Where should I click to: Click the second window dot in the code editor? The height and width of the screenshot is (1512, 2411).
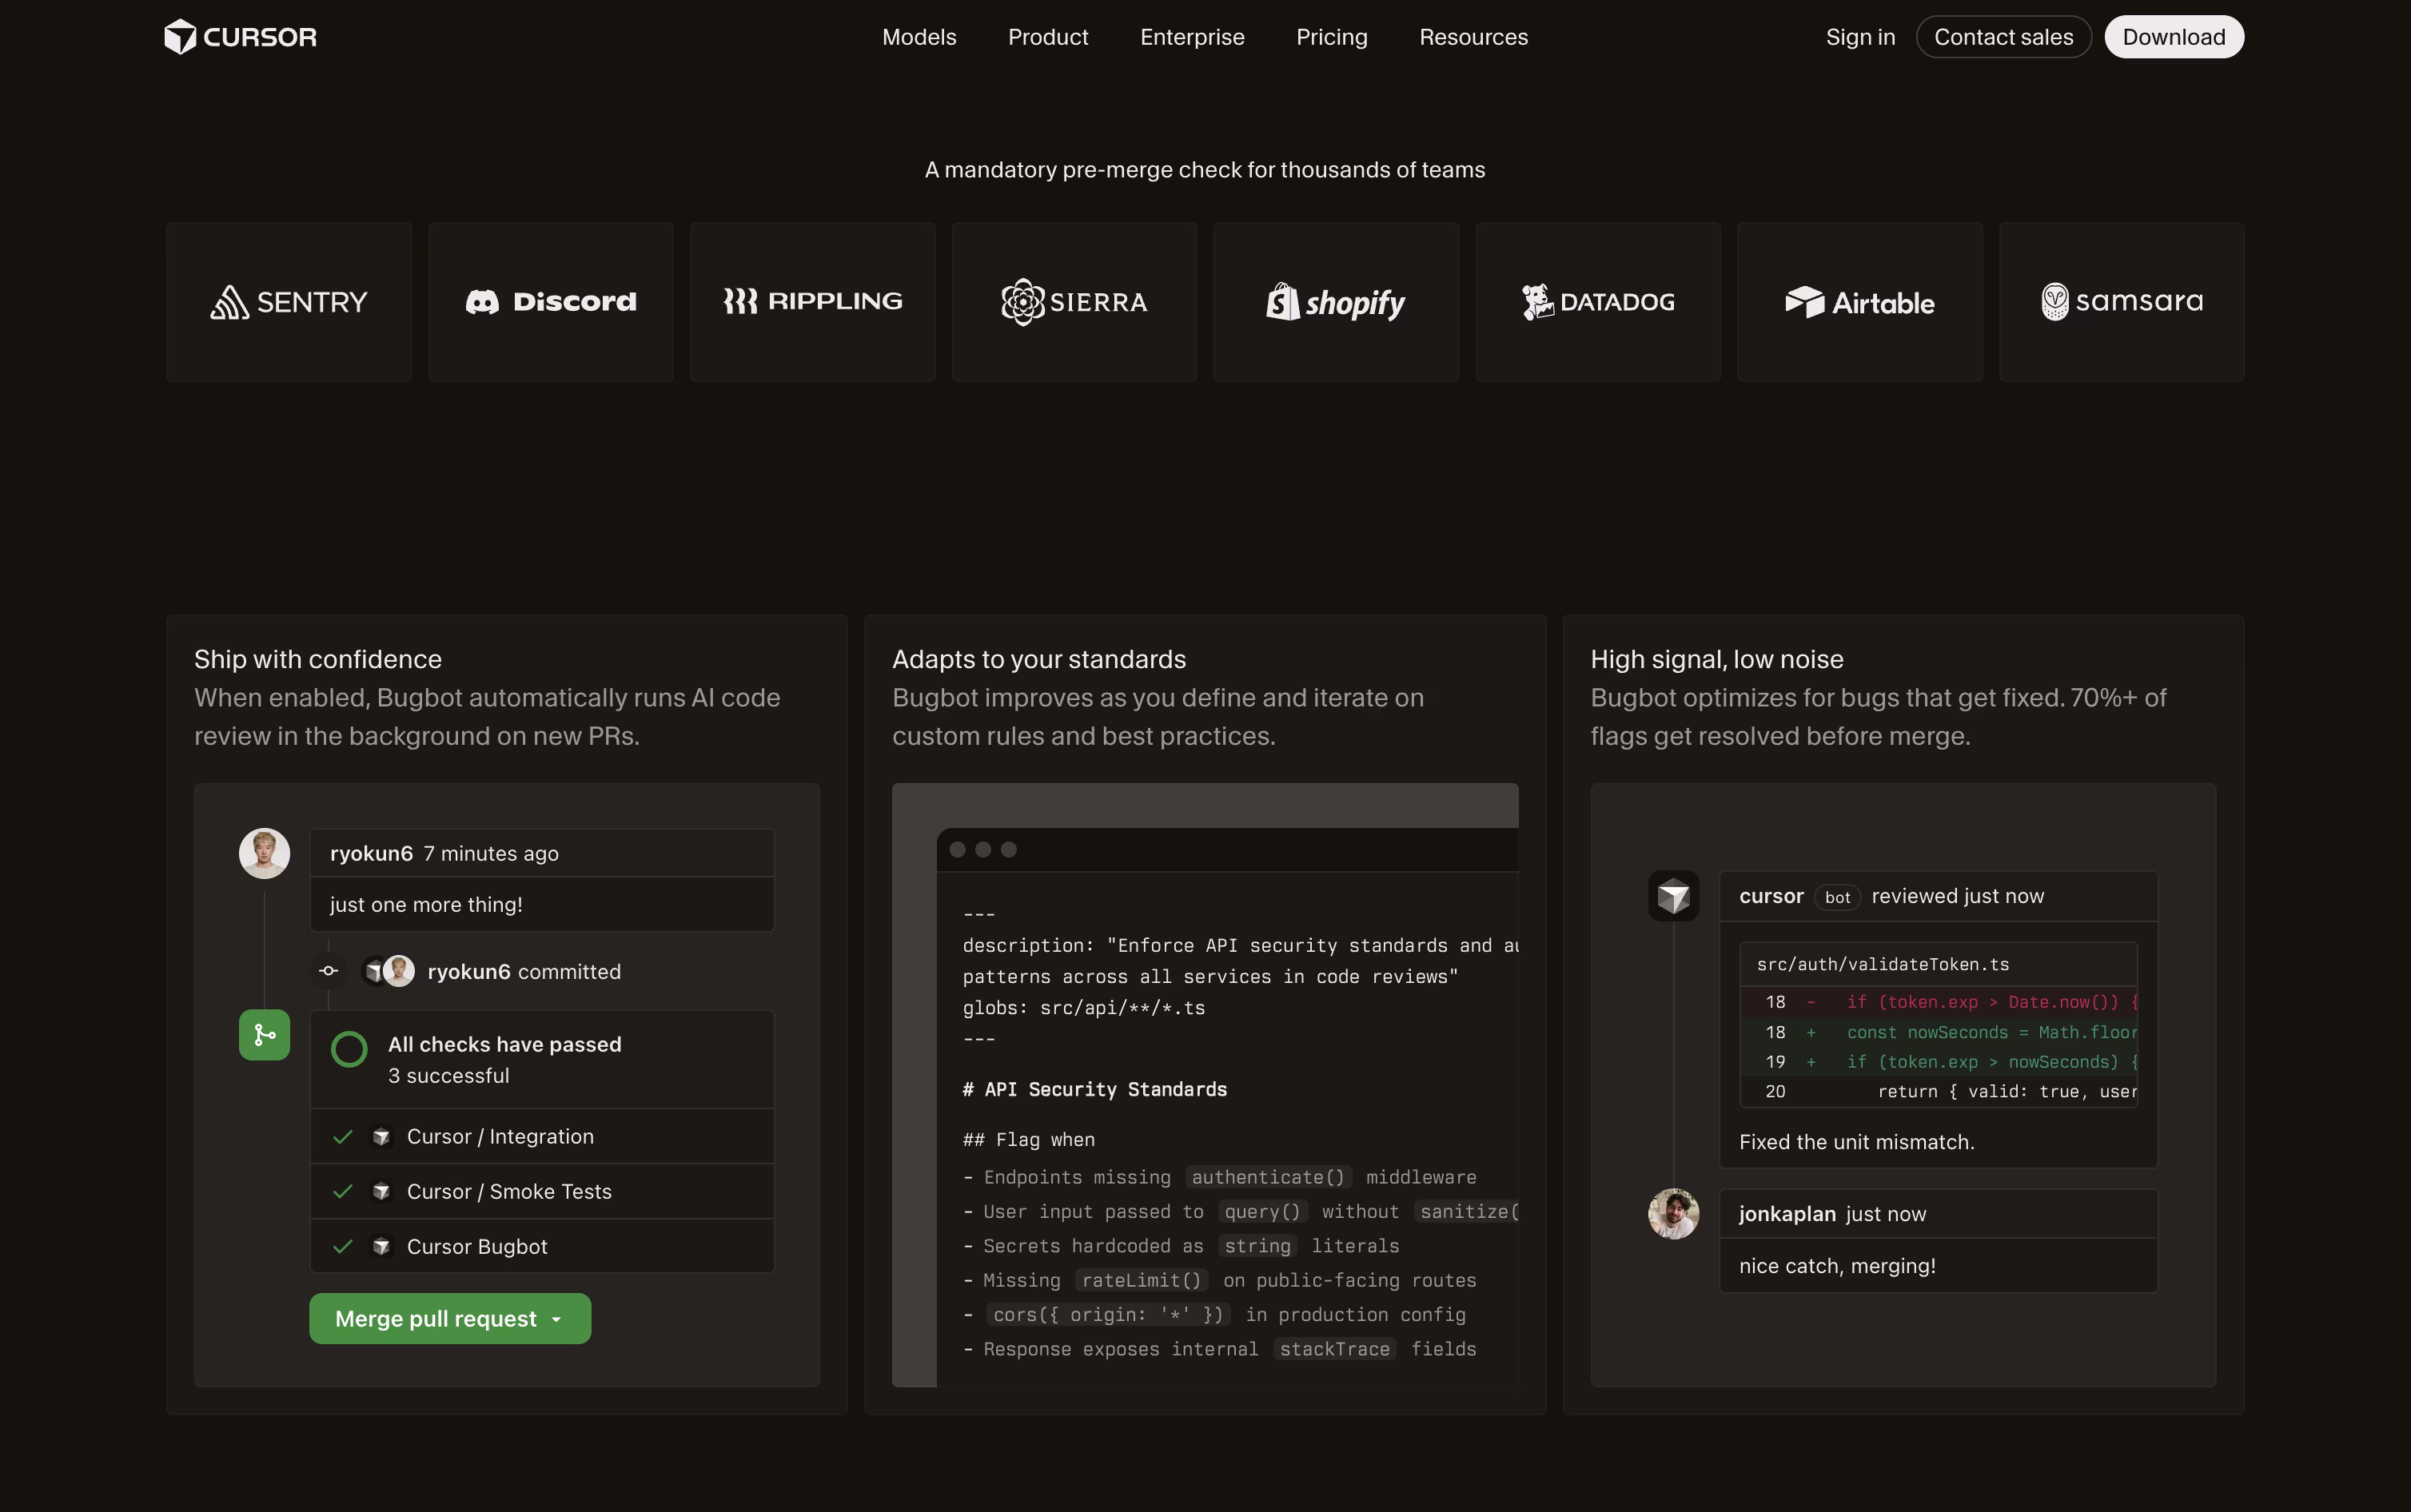(x=983, y=850)
